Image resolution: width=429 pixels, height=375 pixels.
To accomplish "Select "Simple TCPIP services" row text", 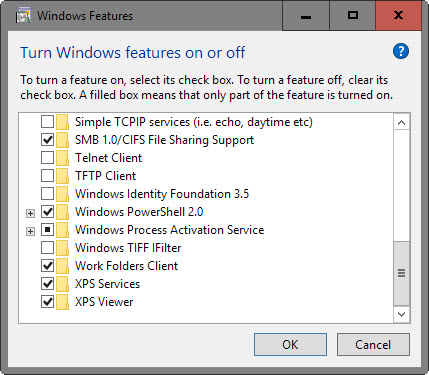I will (194, 122).
